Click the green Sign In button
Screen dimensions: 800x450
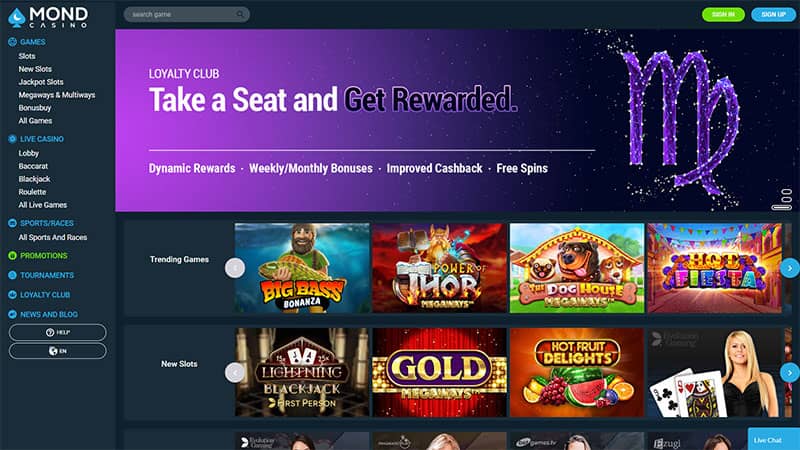(723, 14)
